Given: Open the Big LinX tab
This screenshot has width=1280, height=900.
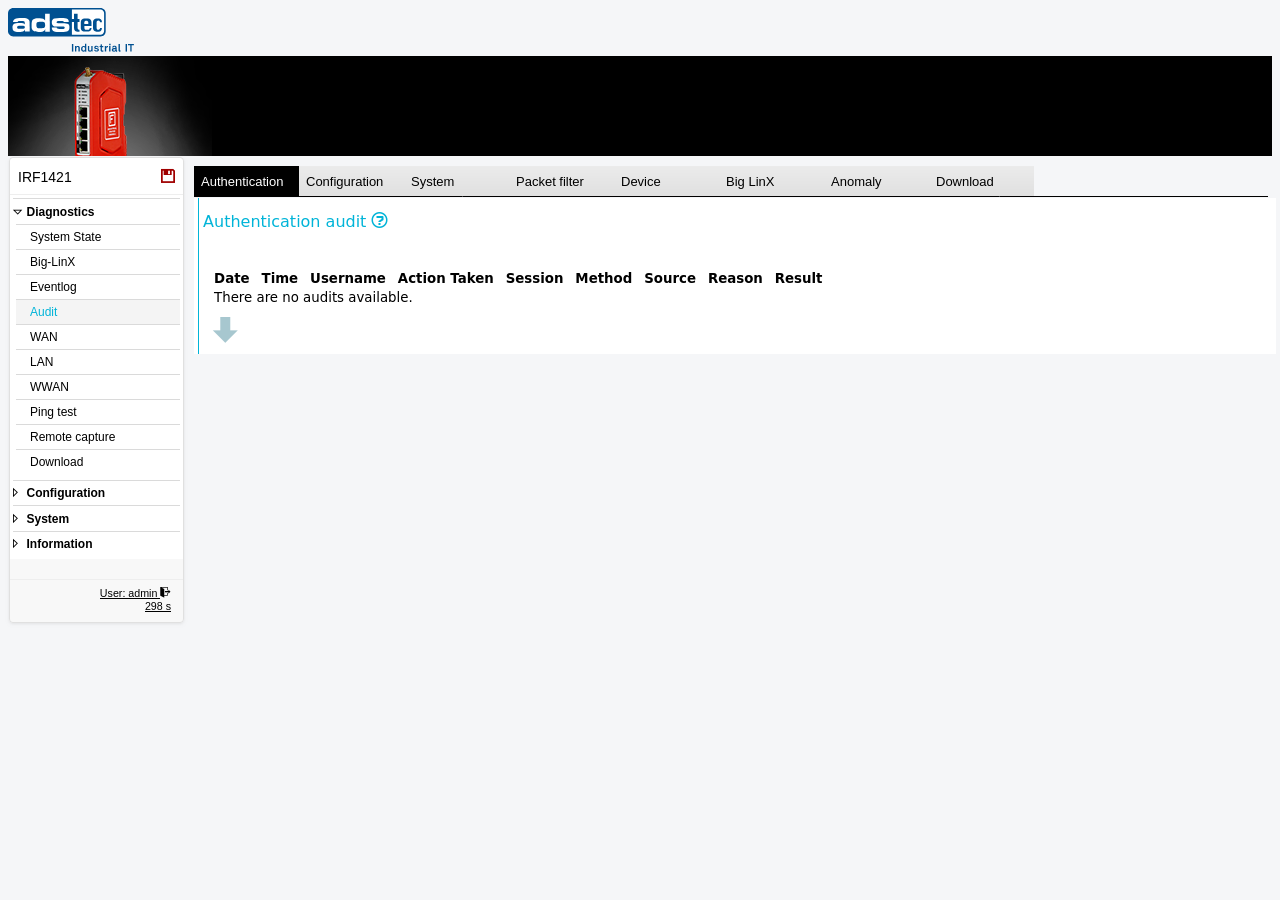Looking at the screenshot, I should click(771, 181).
